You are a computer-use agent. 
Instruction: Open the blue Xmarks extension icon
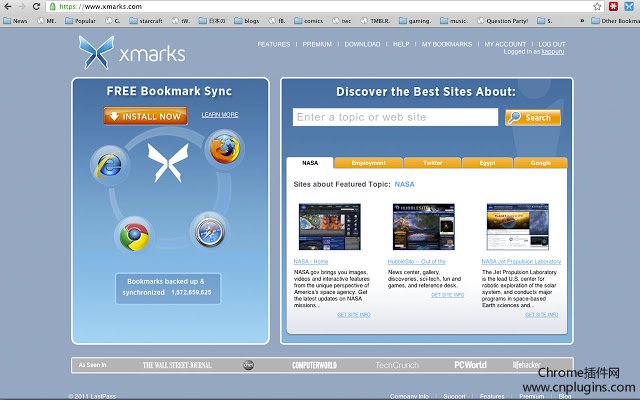629,7
